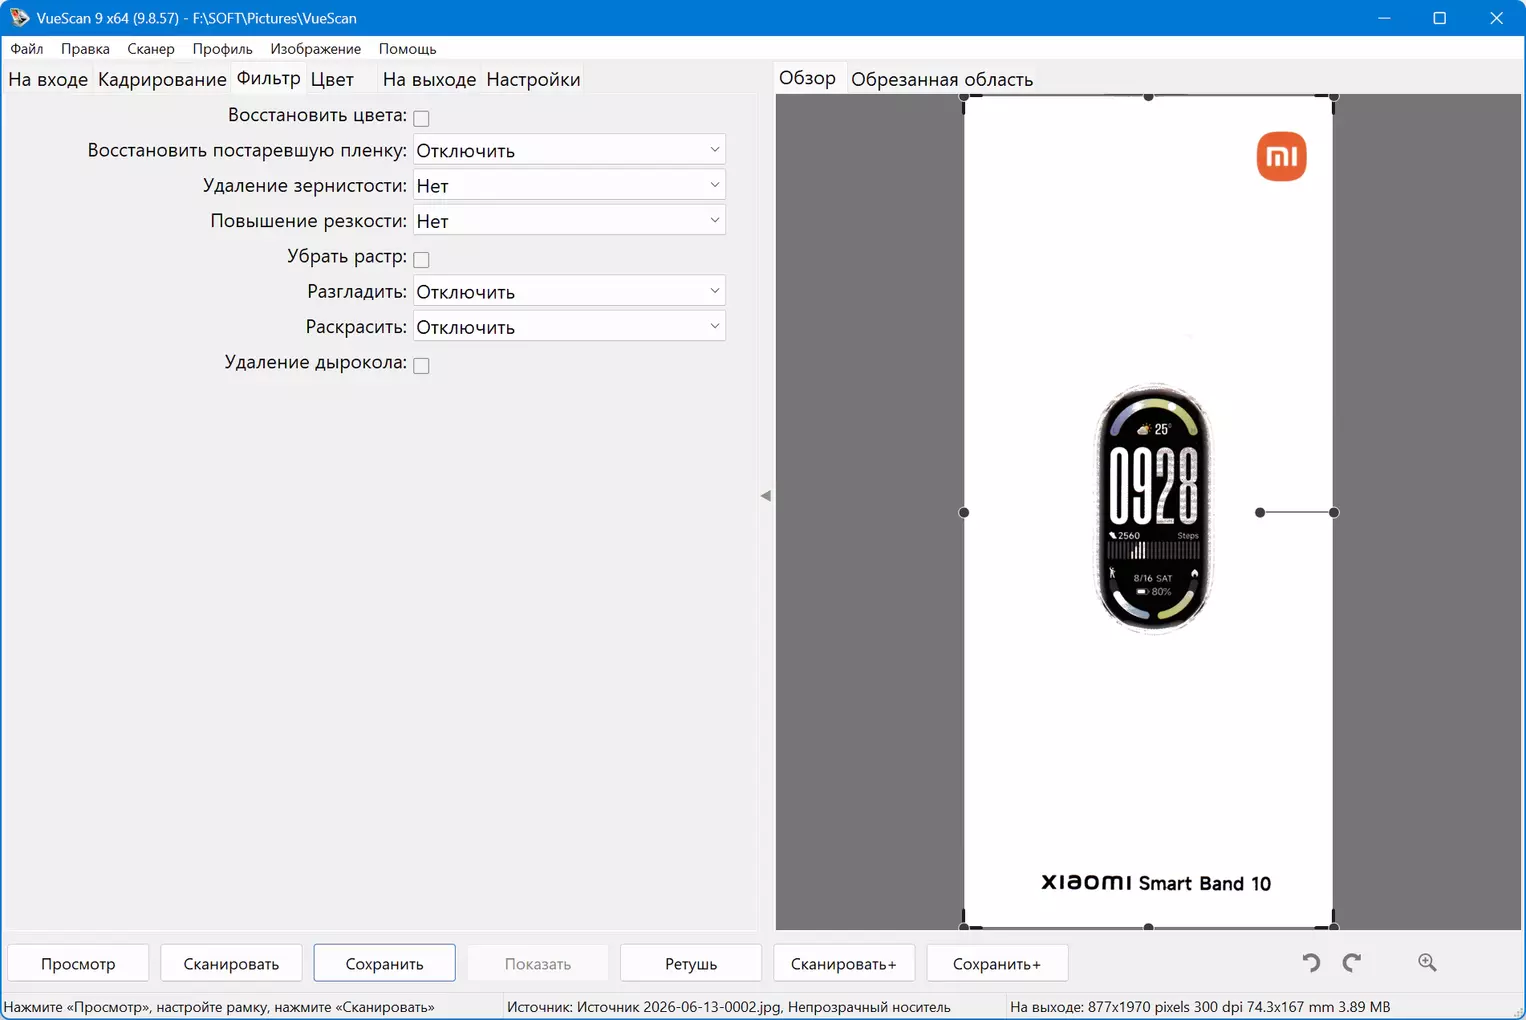Click the status text "Нажмите «Просмотр»..."
This screenshot has height=1020, width=1526.
tap(220, 1007)
